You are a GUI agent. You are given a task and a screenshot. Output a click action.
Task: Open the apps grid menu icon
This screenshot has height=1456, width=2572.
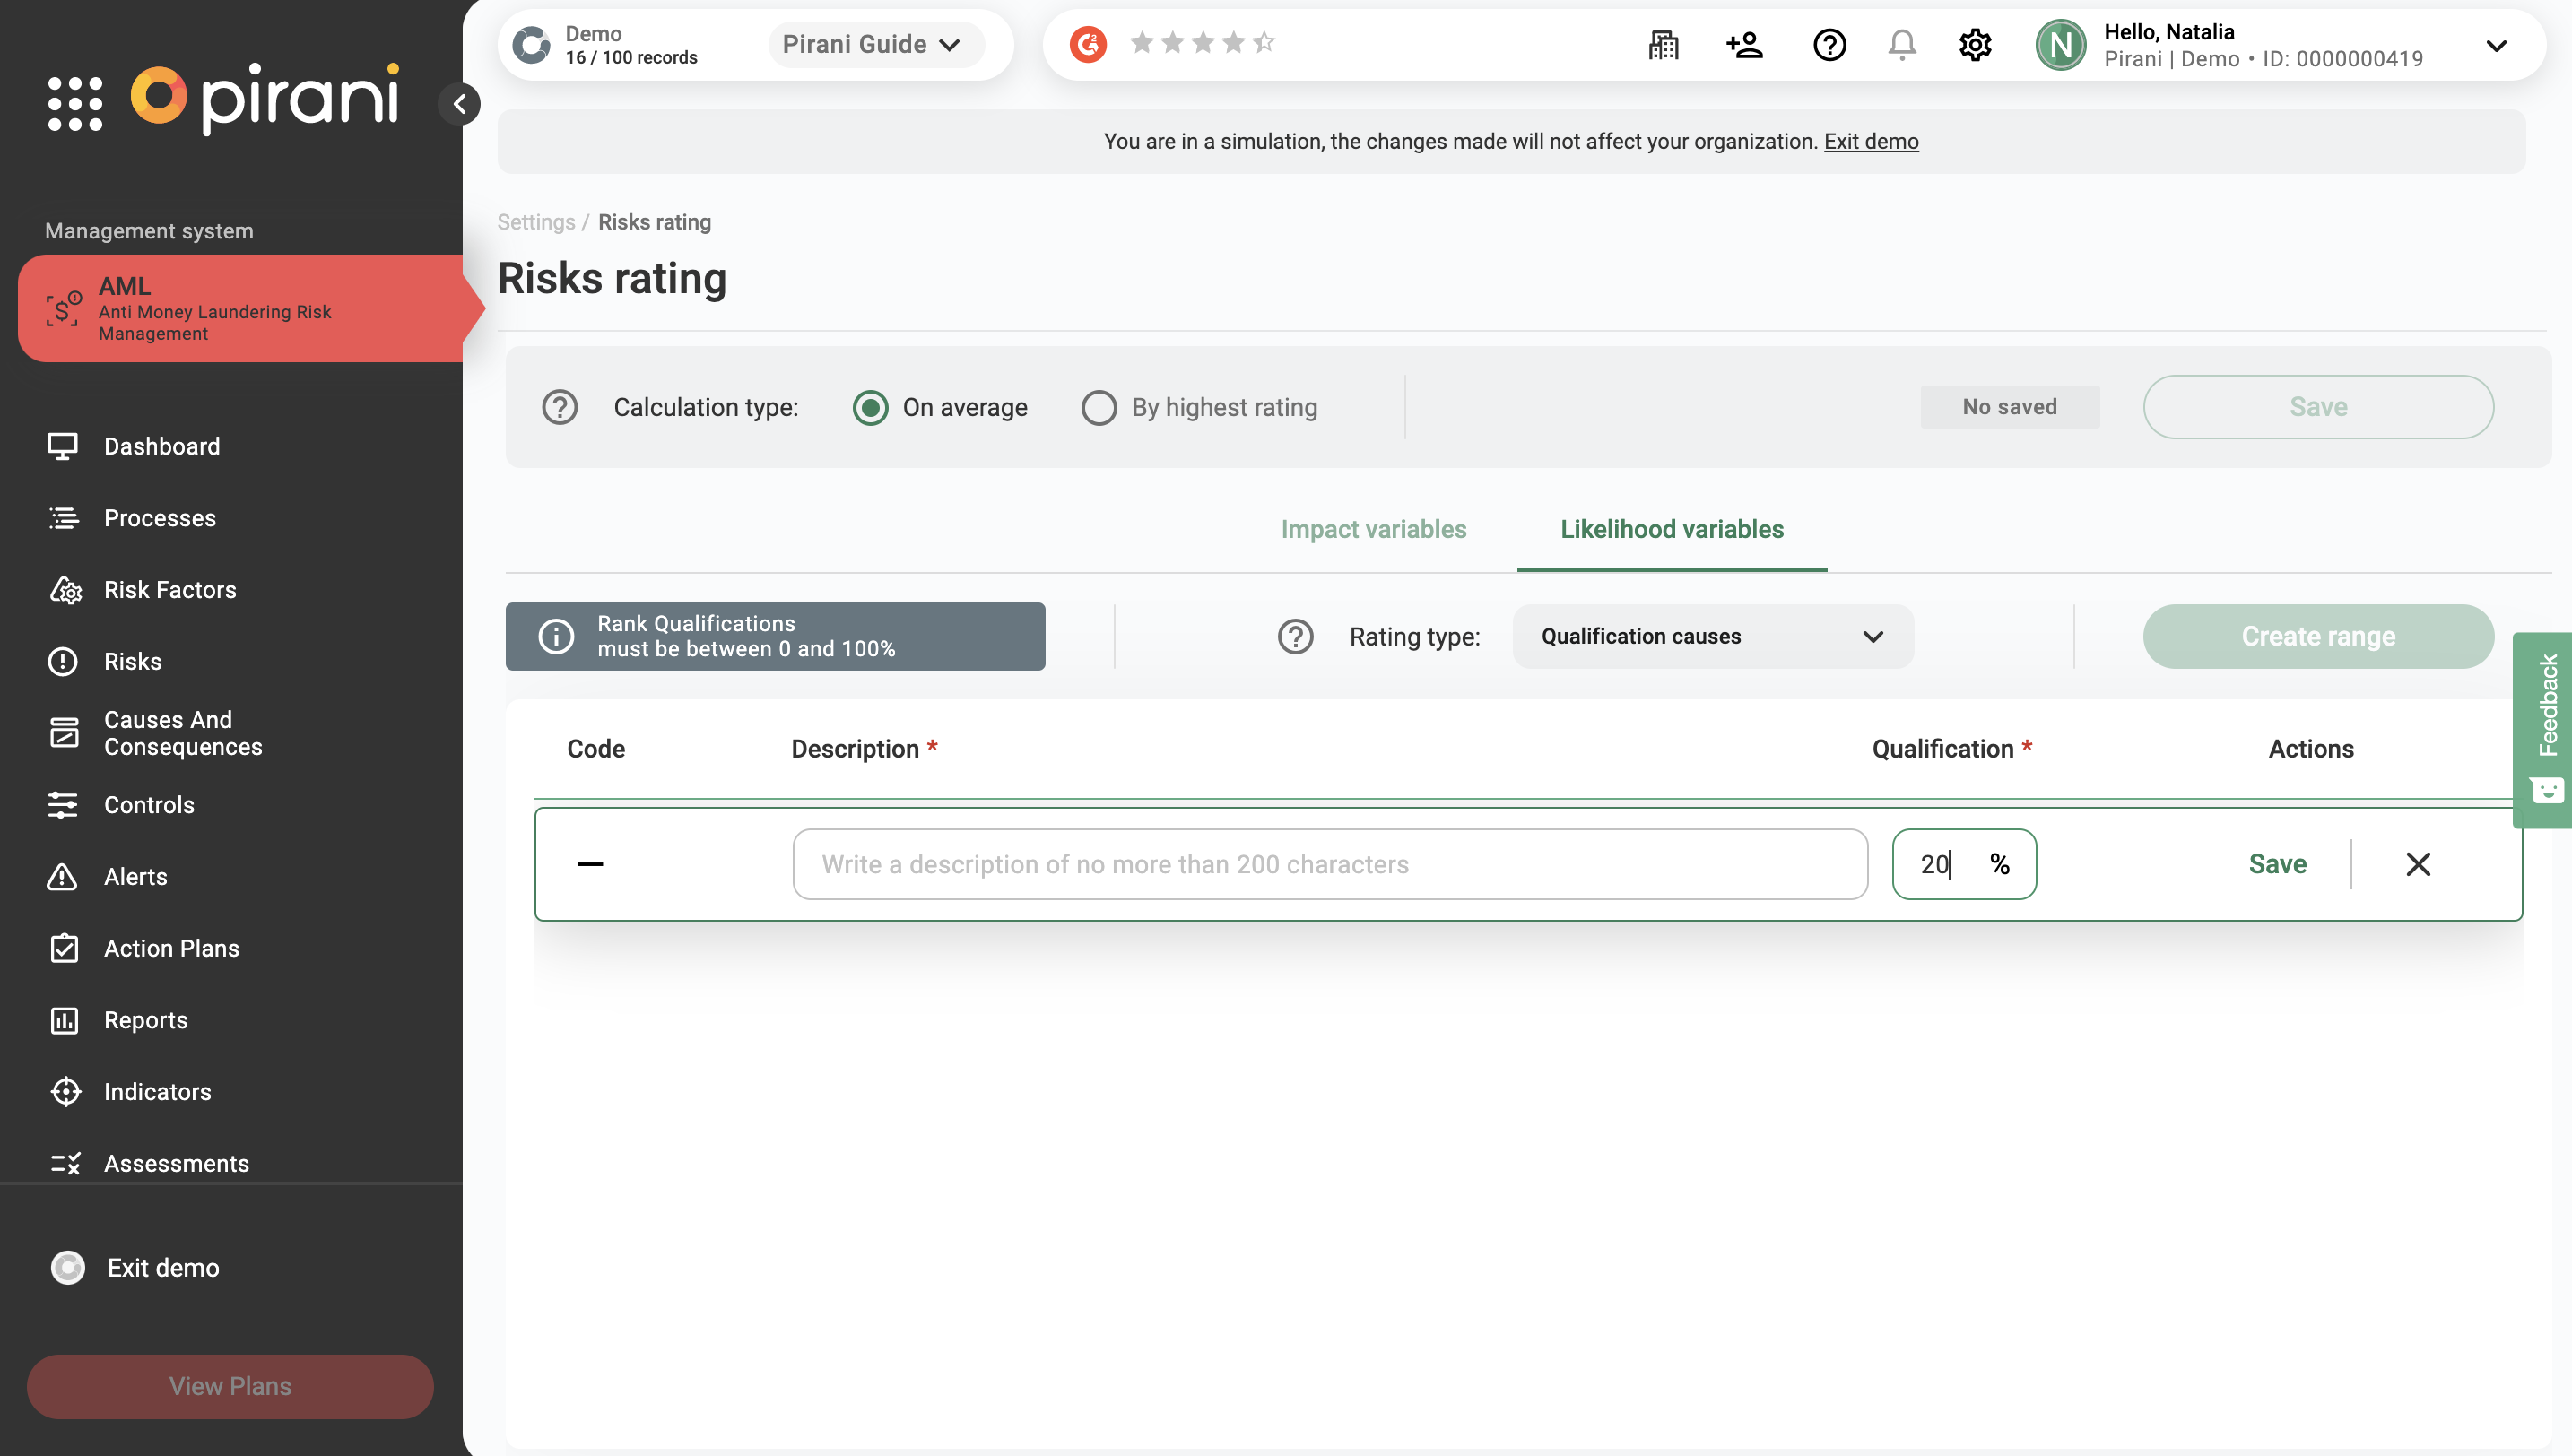[75, 103]
